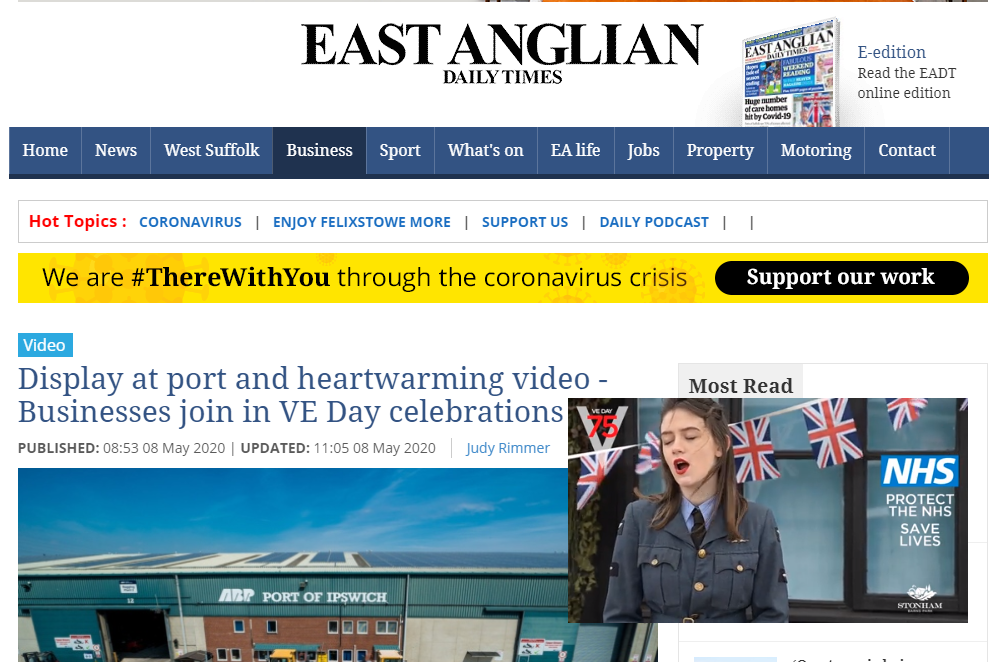Click the Support our work button
This screenshot has width=989, height=662.
pos(841,277)
